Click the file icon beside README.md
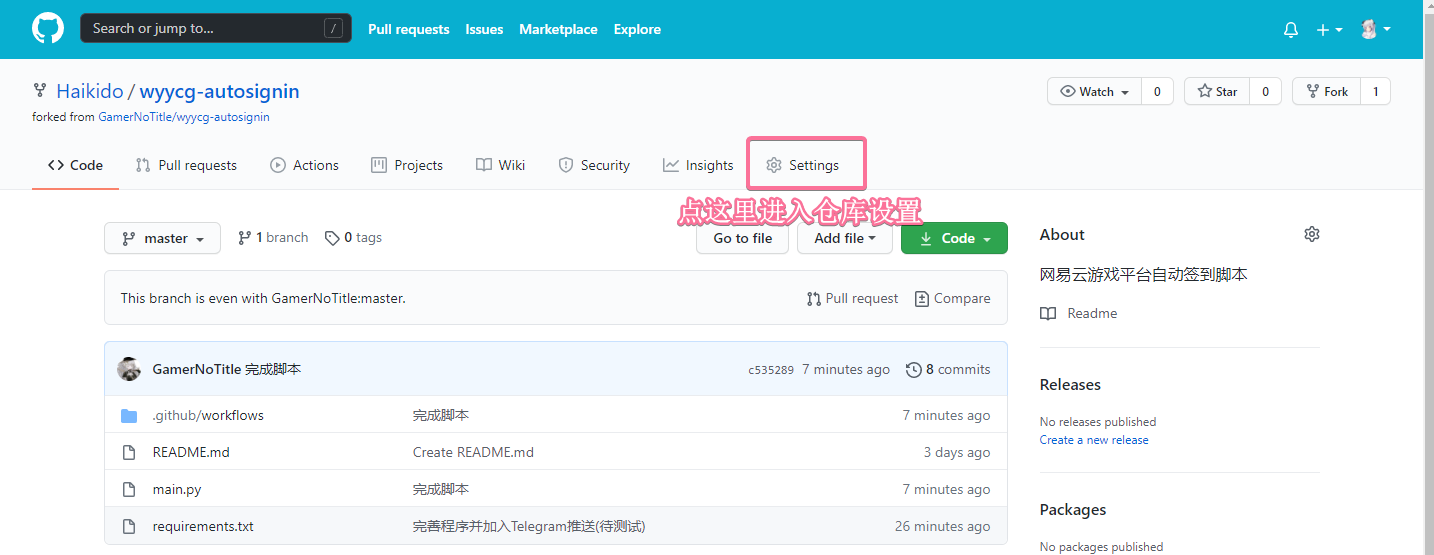The height and width of the screenshot is (555, 1434). (x=129, y=452)
